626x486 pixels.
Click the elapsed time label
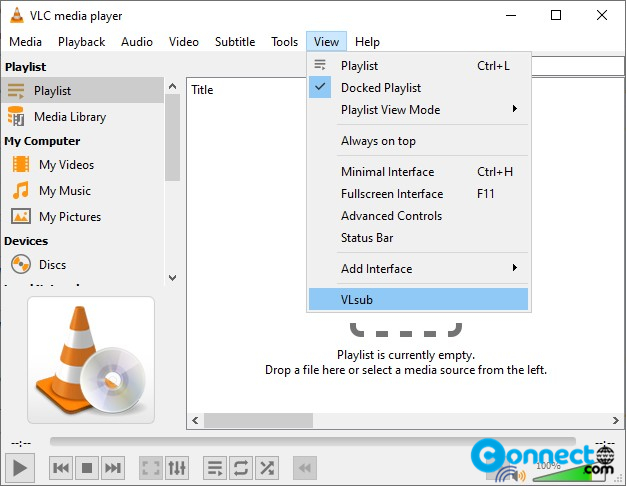(x=21, y=443)
